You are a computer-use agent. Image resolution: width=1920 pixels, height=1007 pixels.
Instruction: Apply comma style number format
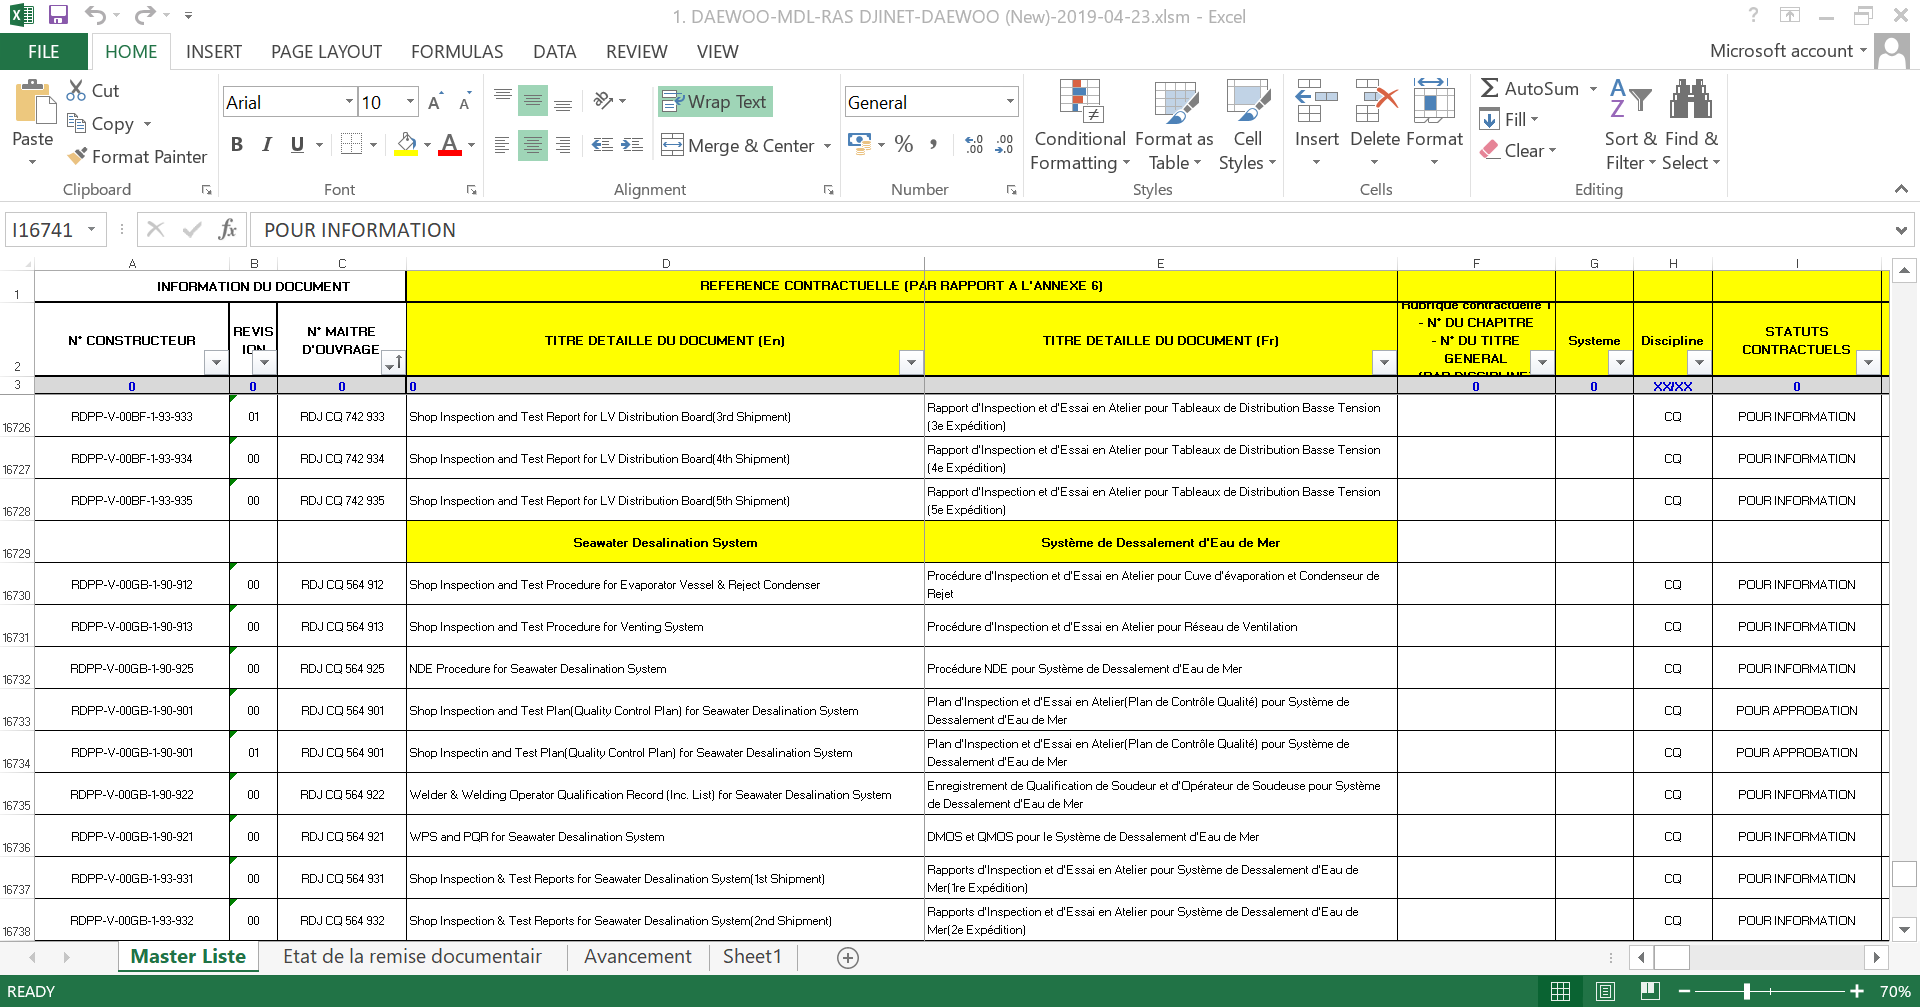(x=934, y=144)
